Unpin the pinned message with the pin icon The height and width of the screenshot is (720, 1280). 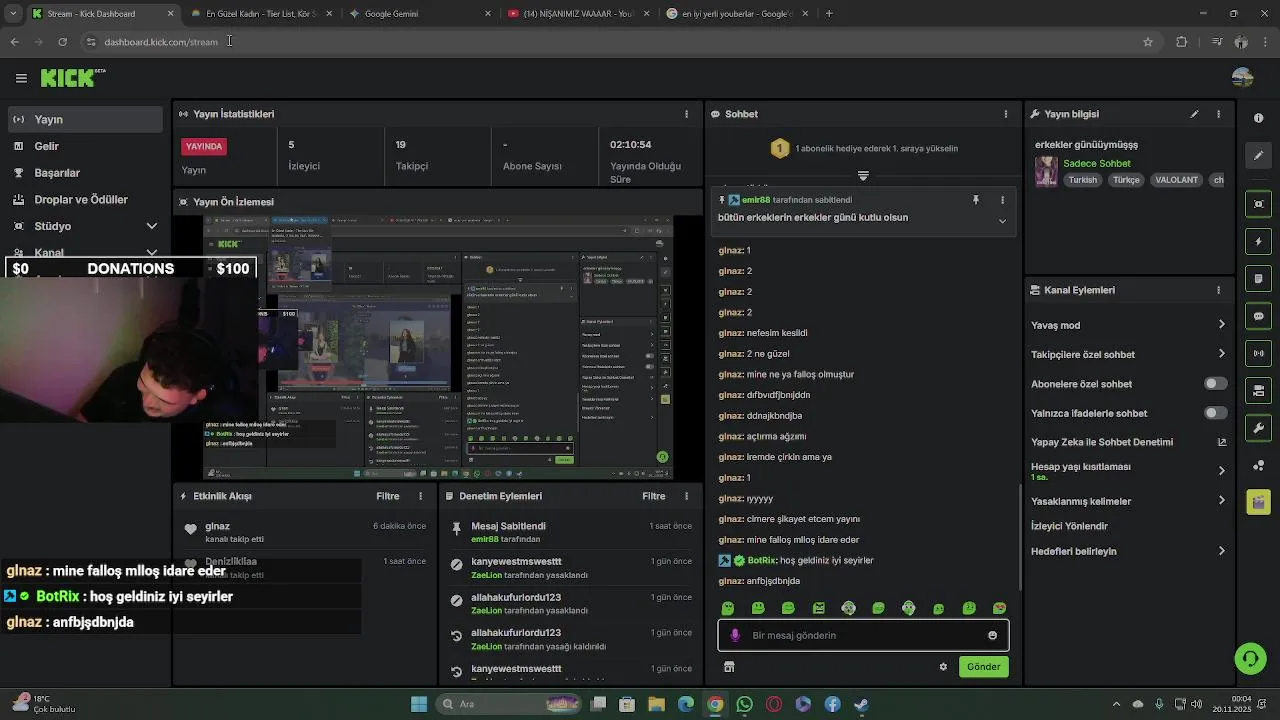(976, 200)
